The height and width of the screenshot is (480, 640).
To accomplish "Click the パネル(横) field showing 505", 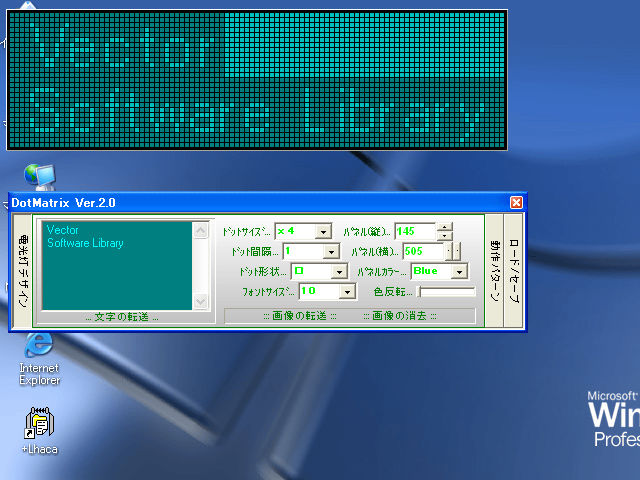I will click(423, 251).
